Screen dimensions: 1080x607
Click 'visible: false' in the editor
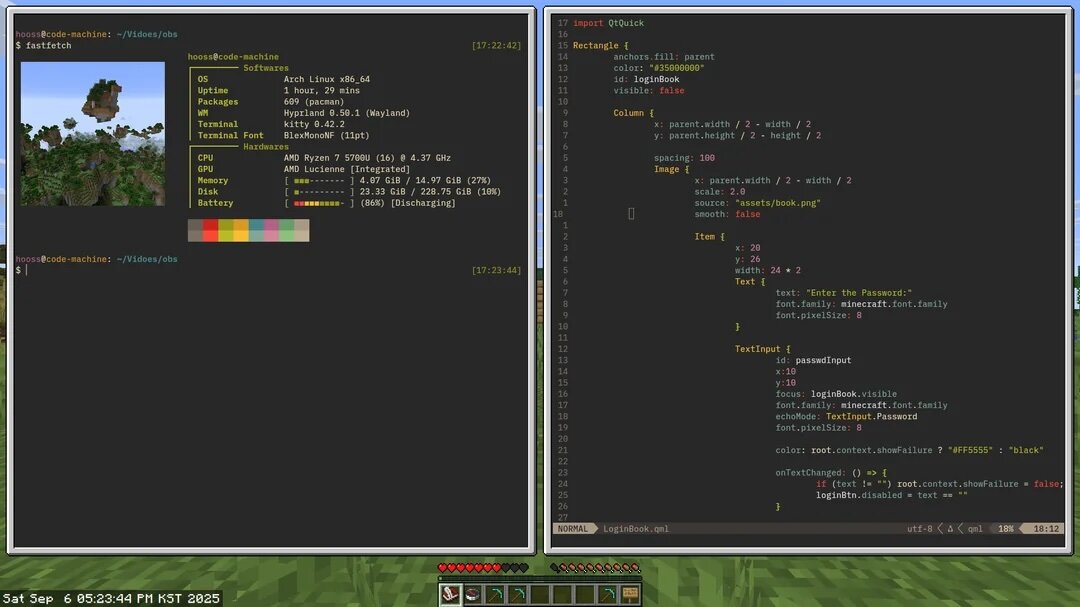tap(649, 90)
